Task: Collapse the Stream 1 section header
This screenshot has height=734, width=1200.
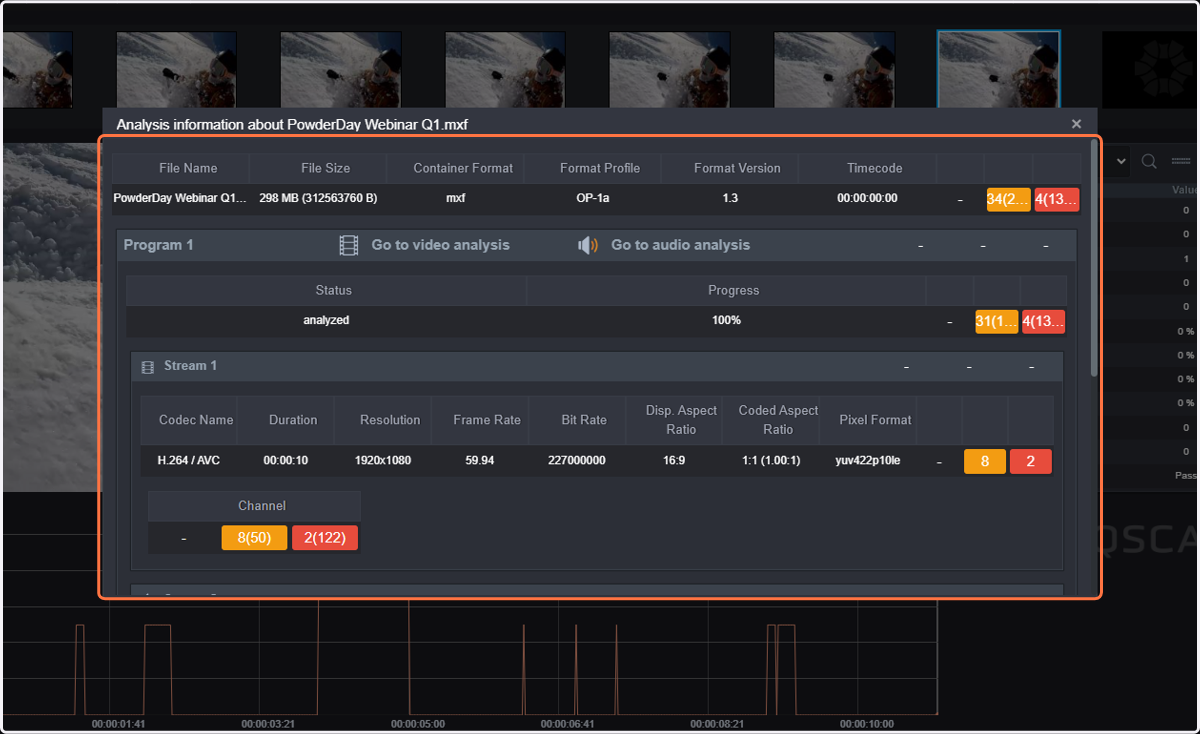Action: (x=596, y=366)
